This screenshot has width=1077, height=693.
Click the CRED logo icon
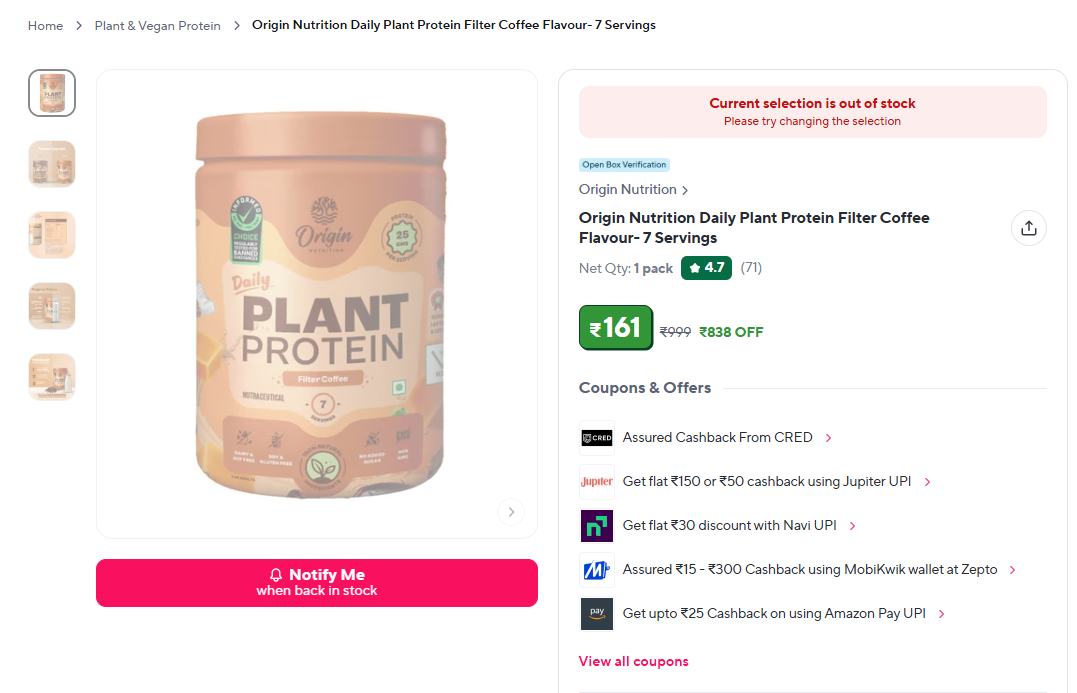(596, 438)
